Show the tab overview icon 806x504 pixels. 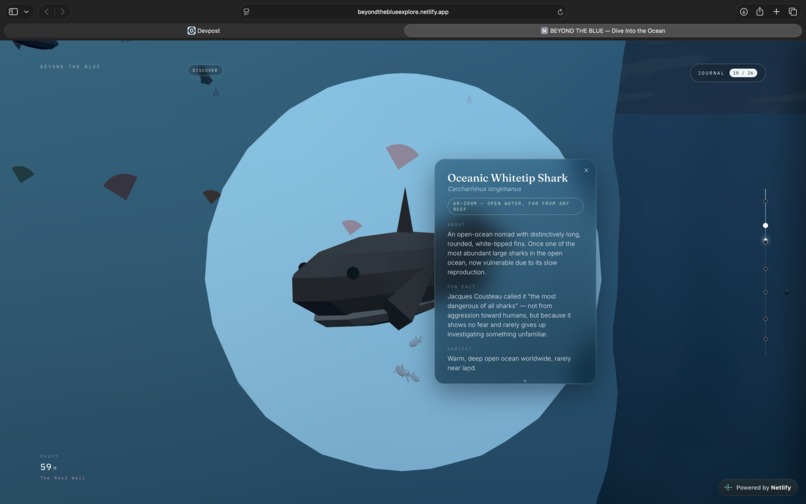pos(793,11)
